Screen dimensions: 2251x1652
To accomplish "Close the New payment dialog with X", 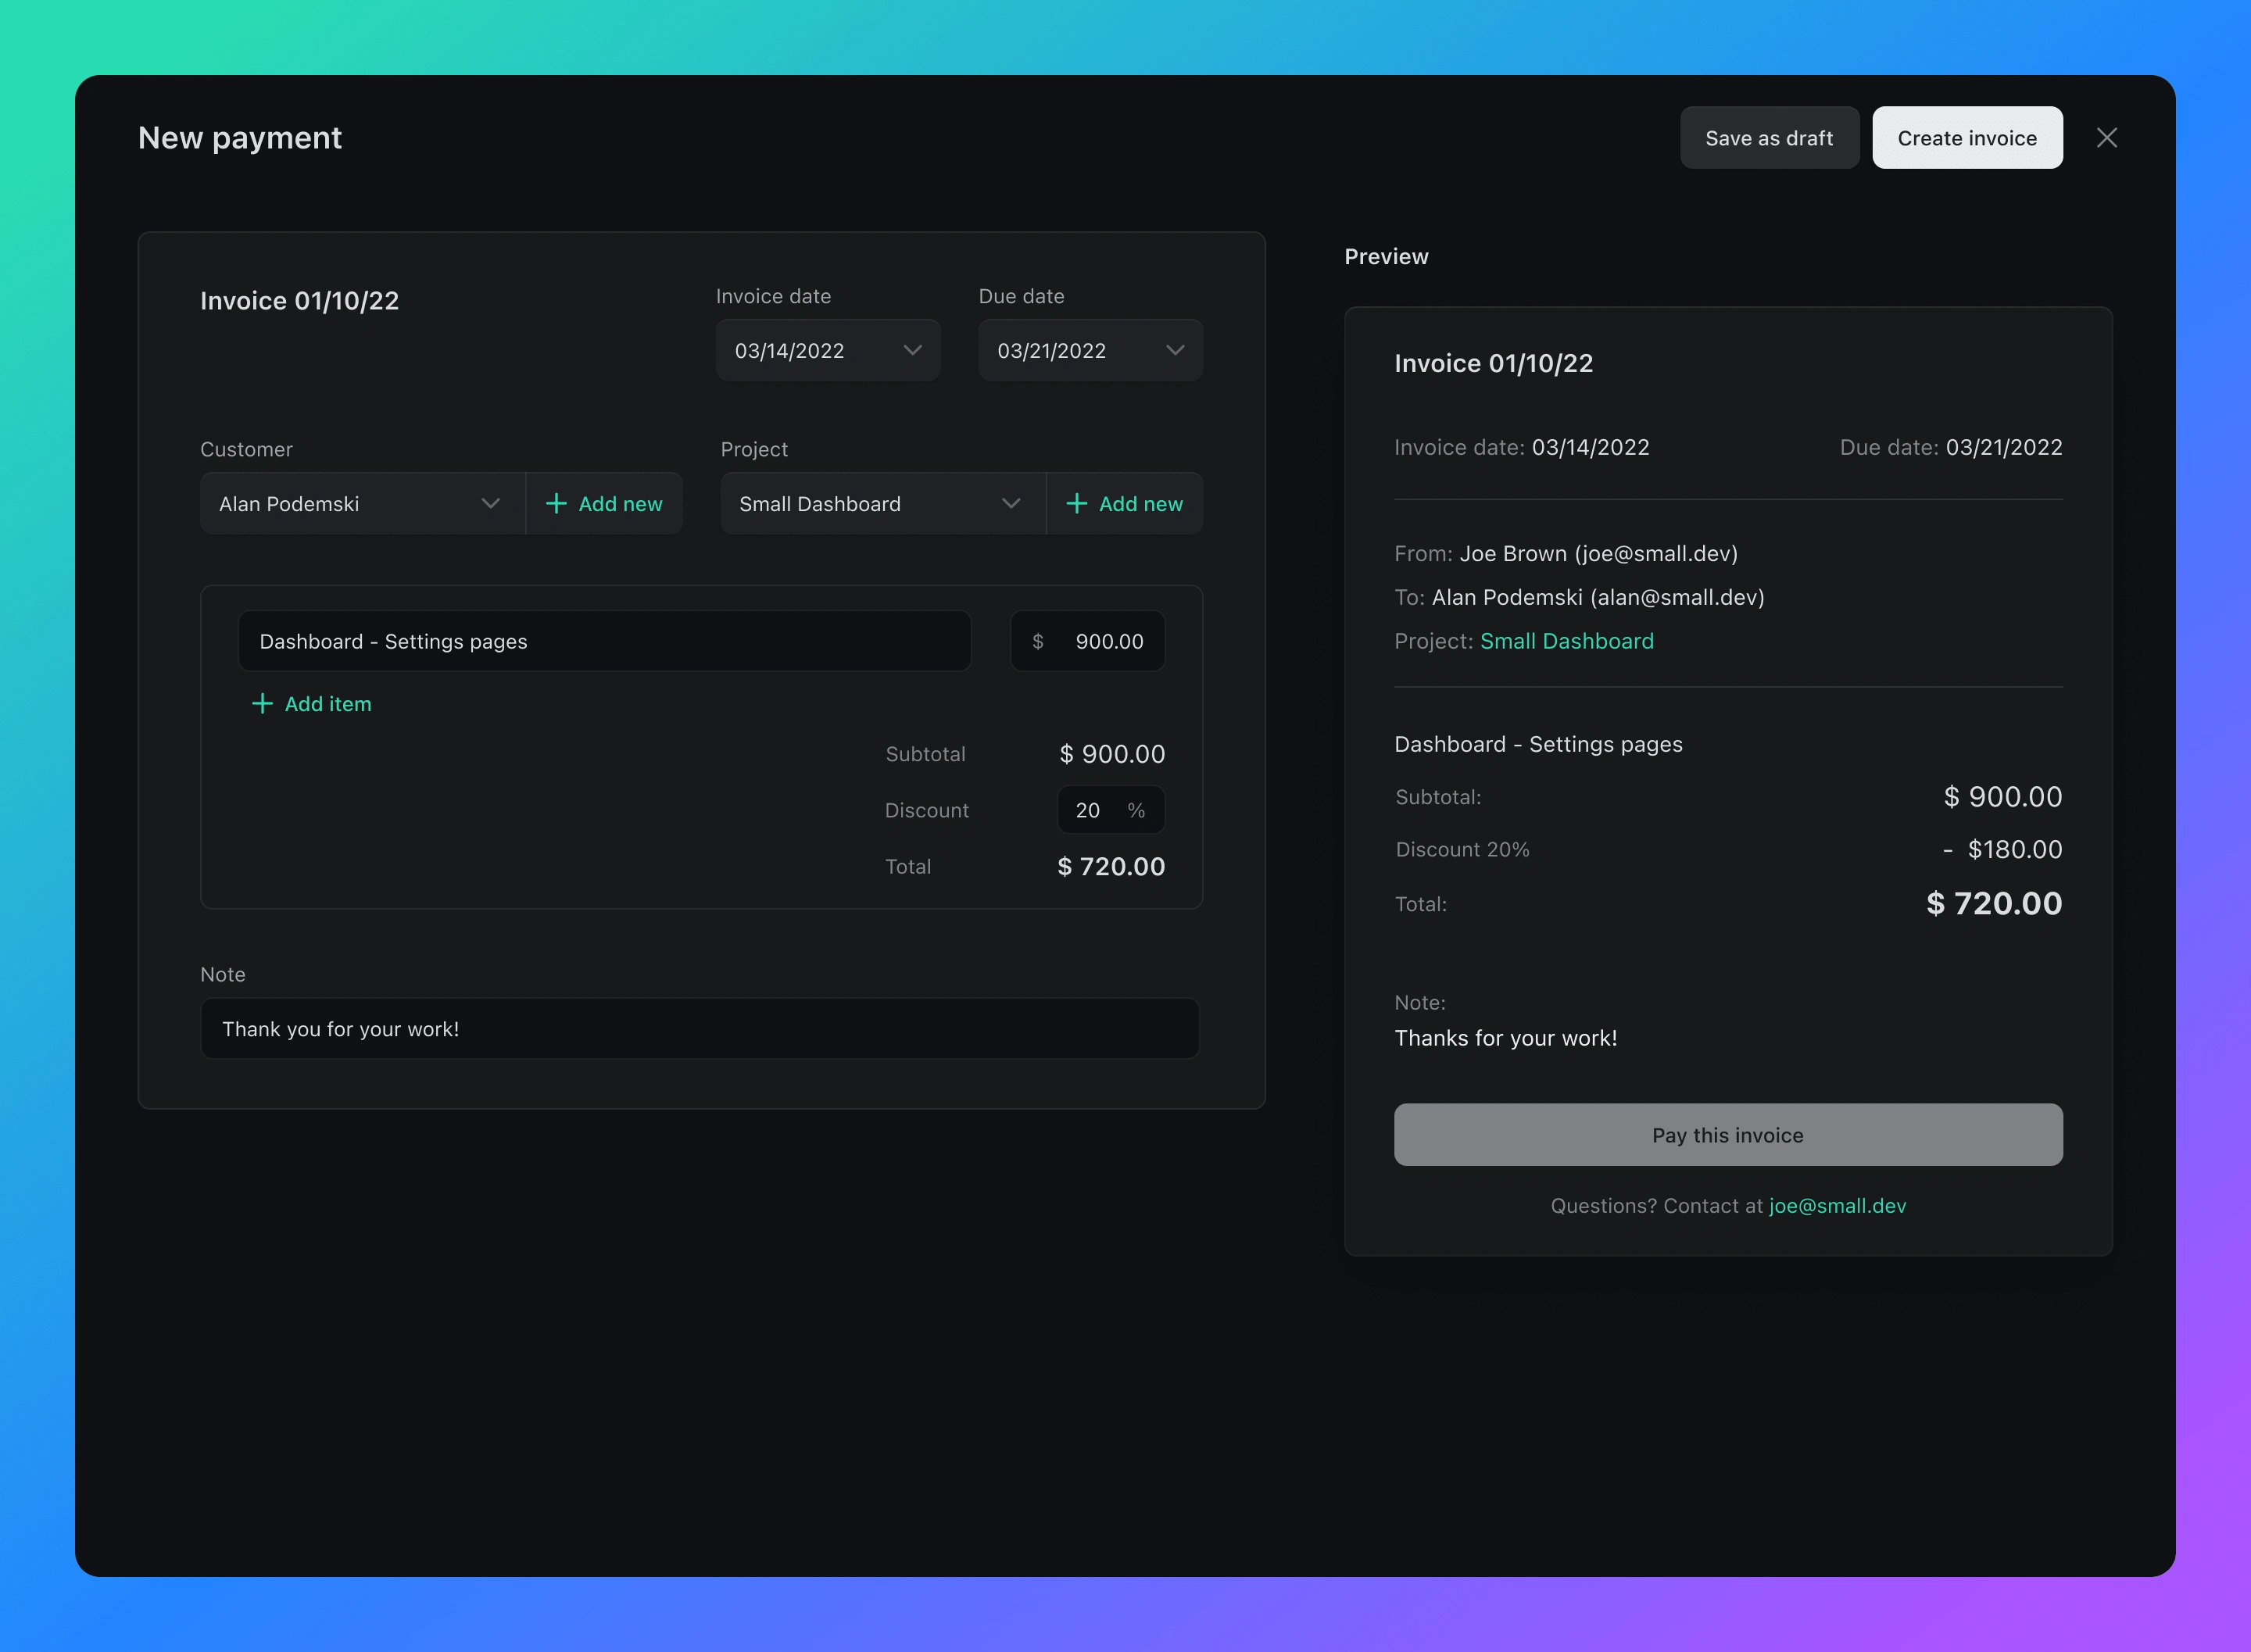I will pyautogui.click(x=2106, y=138).
